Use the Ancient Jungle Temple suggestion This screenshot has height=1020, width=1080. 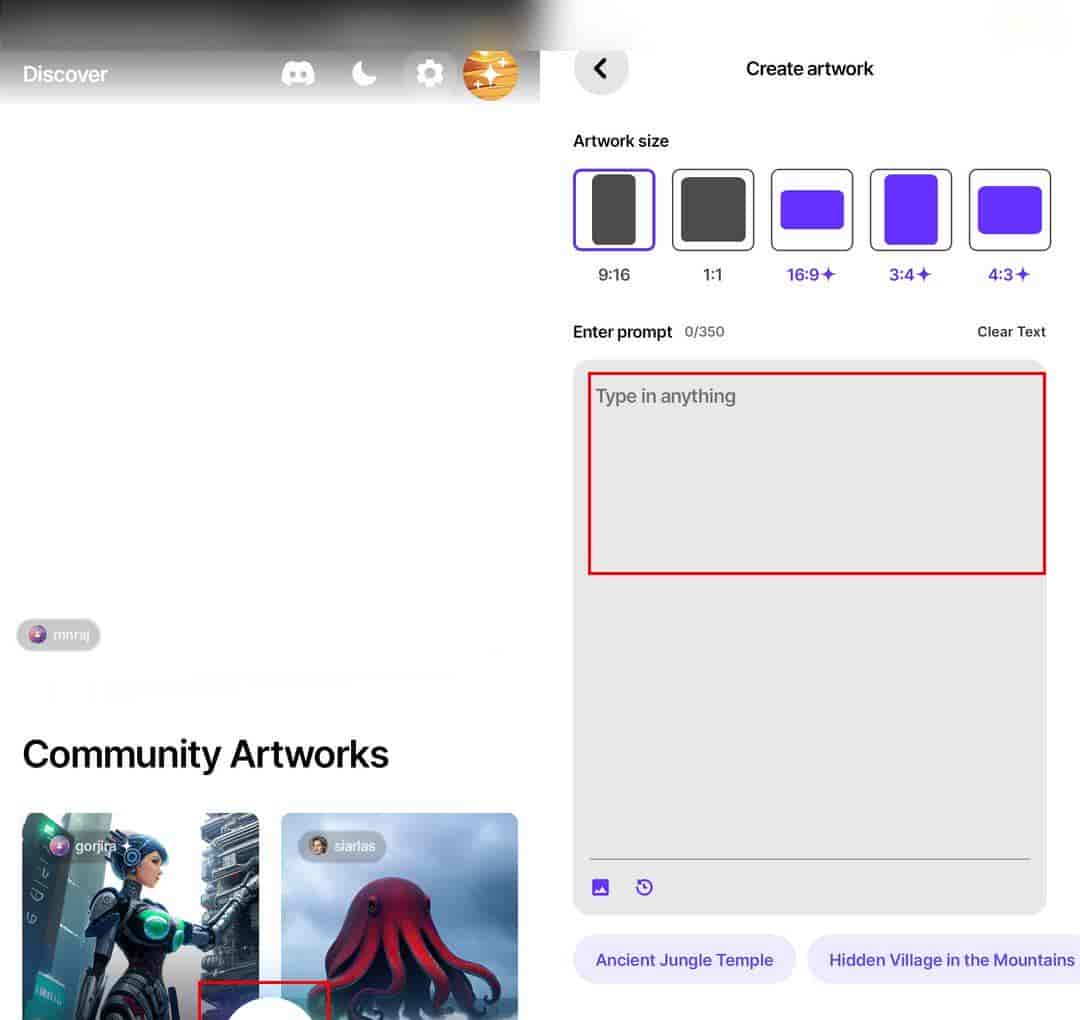click(684, 959)
